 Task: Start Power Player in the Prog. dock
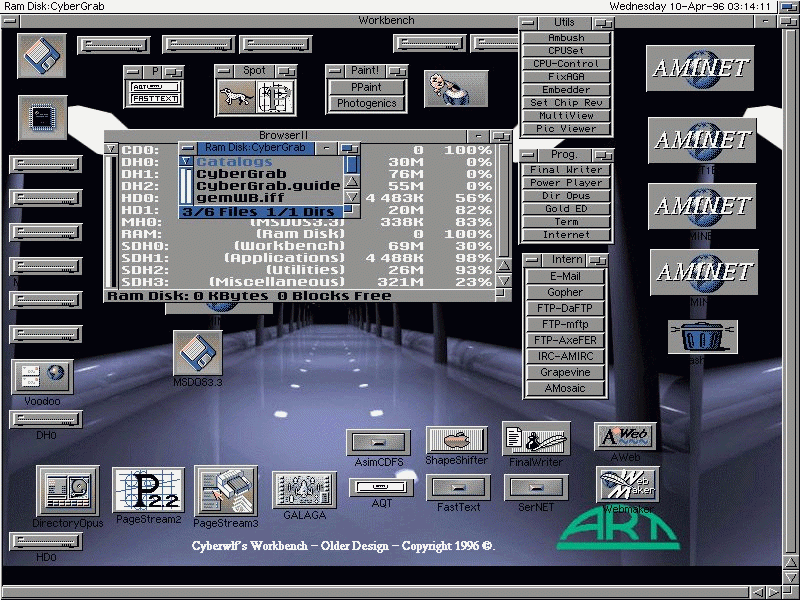coord(566,183)
